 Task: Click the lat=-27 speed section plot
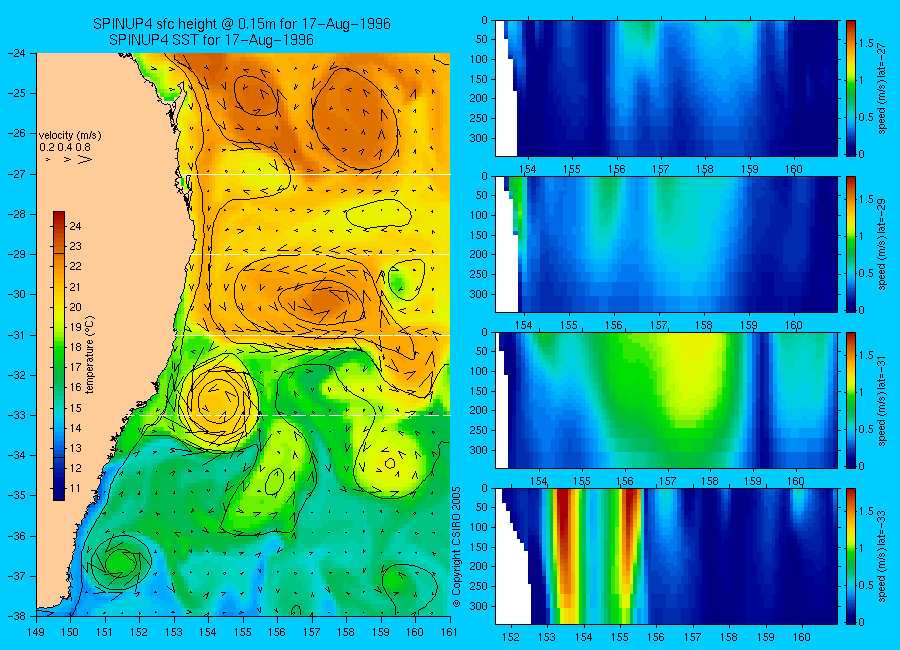(x=666, y=88)
